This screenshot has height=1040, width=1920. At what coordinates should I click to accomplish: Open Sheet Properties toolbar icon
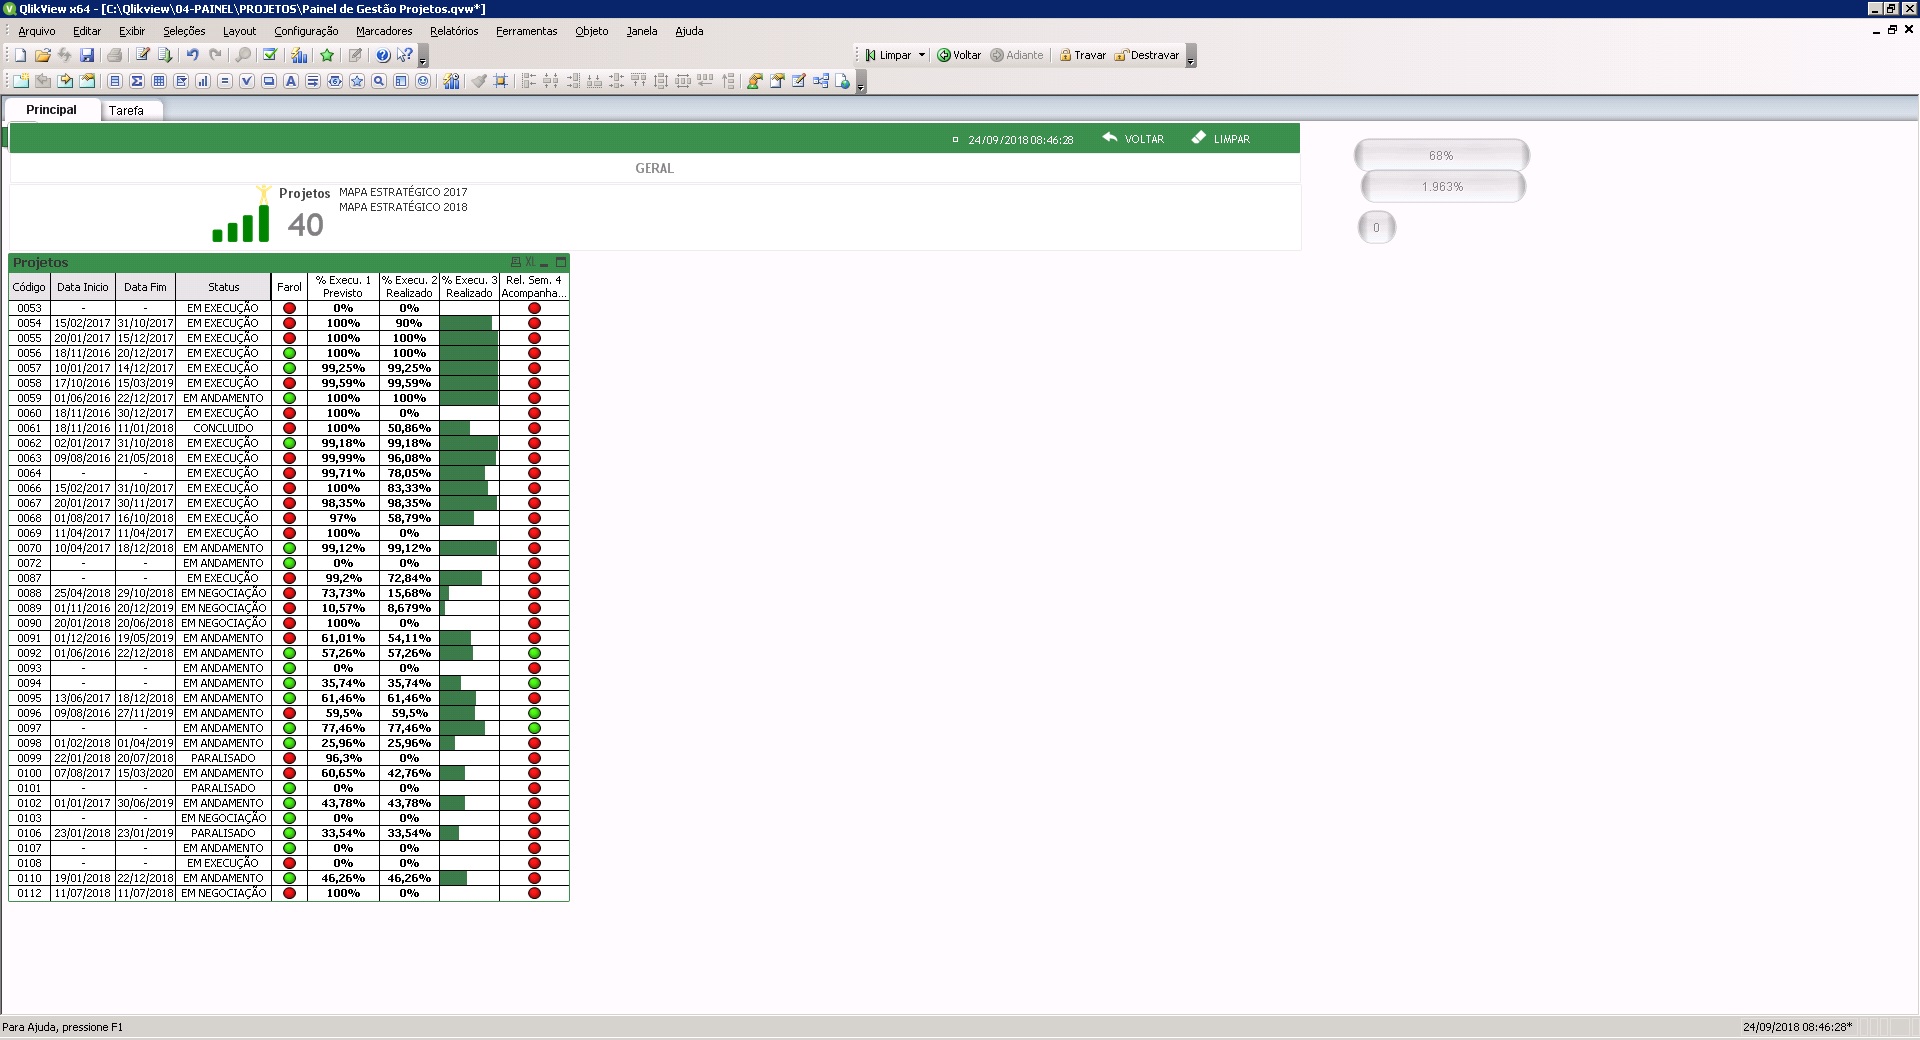[x=87, y=81]
